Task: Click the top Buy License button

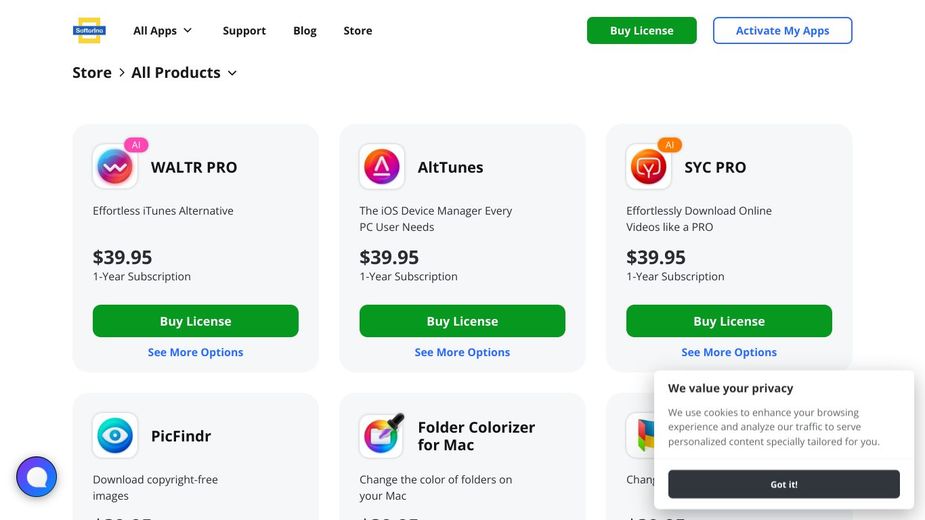Action: (x=641, y=31)
